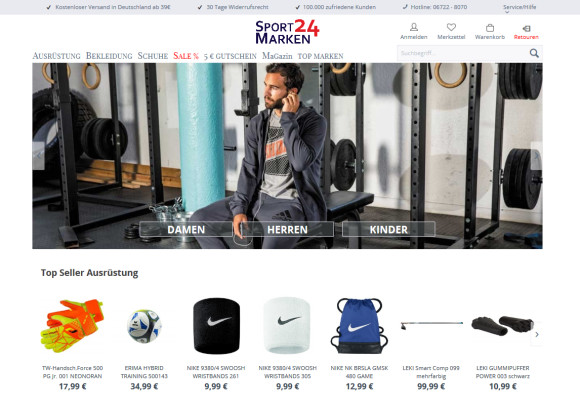Select the Sale % menu item
This screenshot has height=403, width=580.
click(186, 56)
